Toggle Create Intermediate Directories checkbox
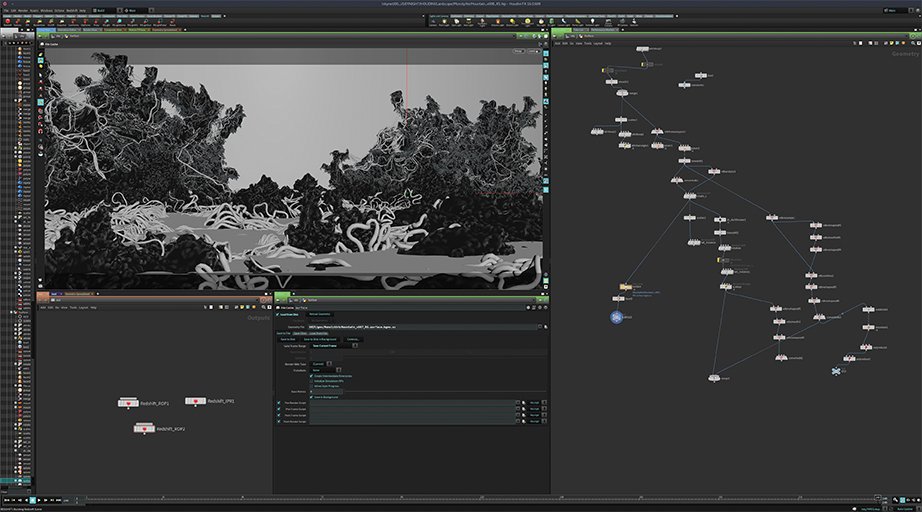The image size is (922, 512). tap(311, 376)
